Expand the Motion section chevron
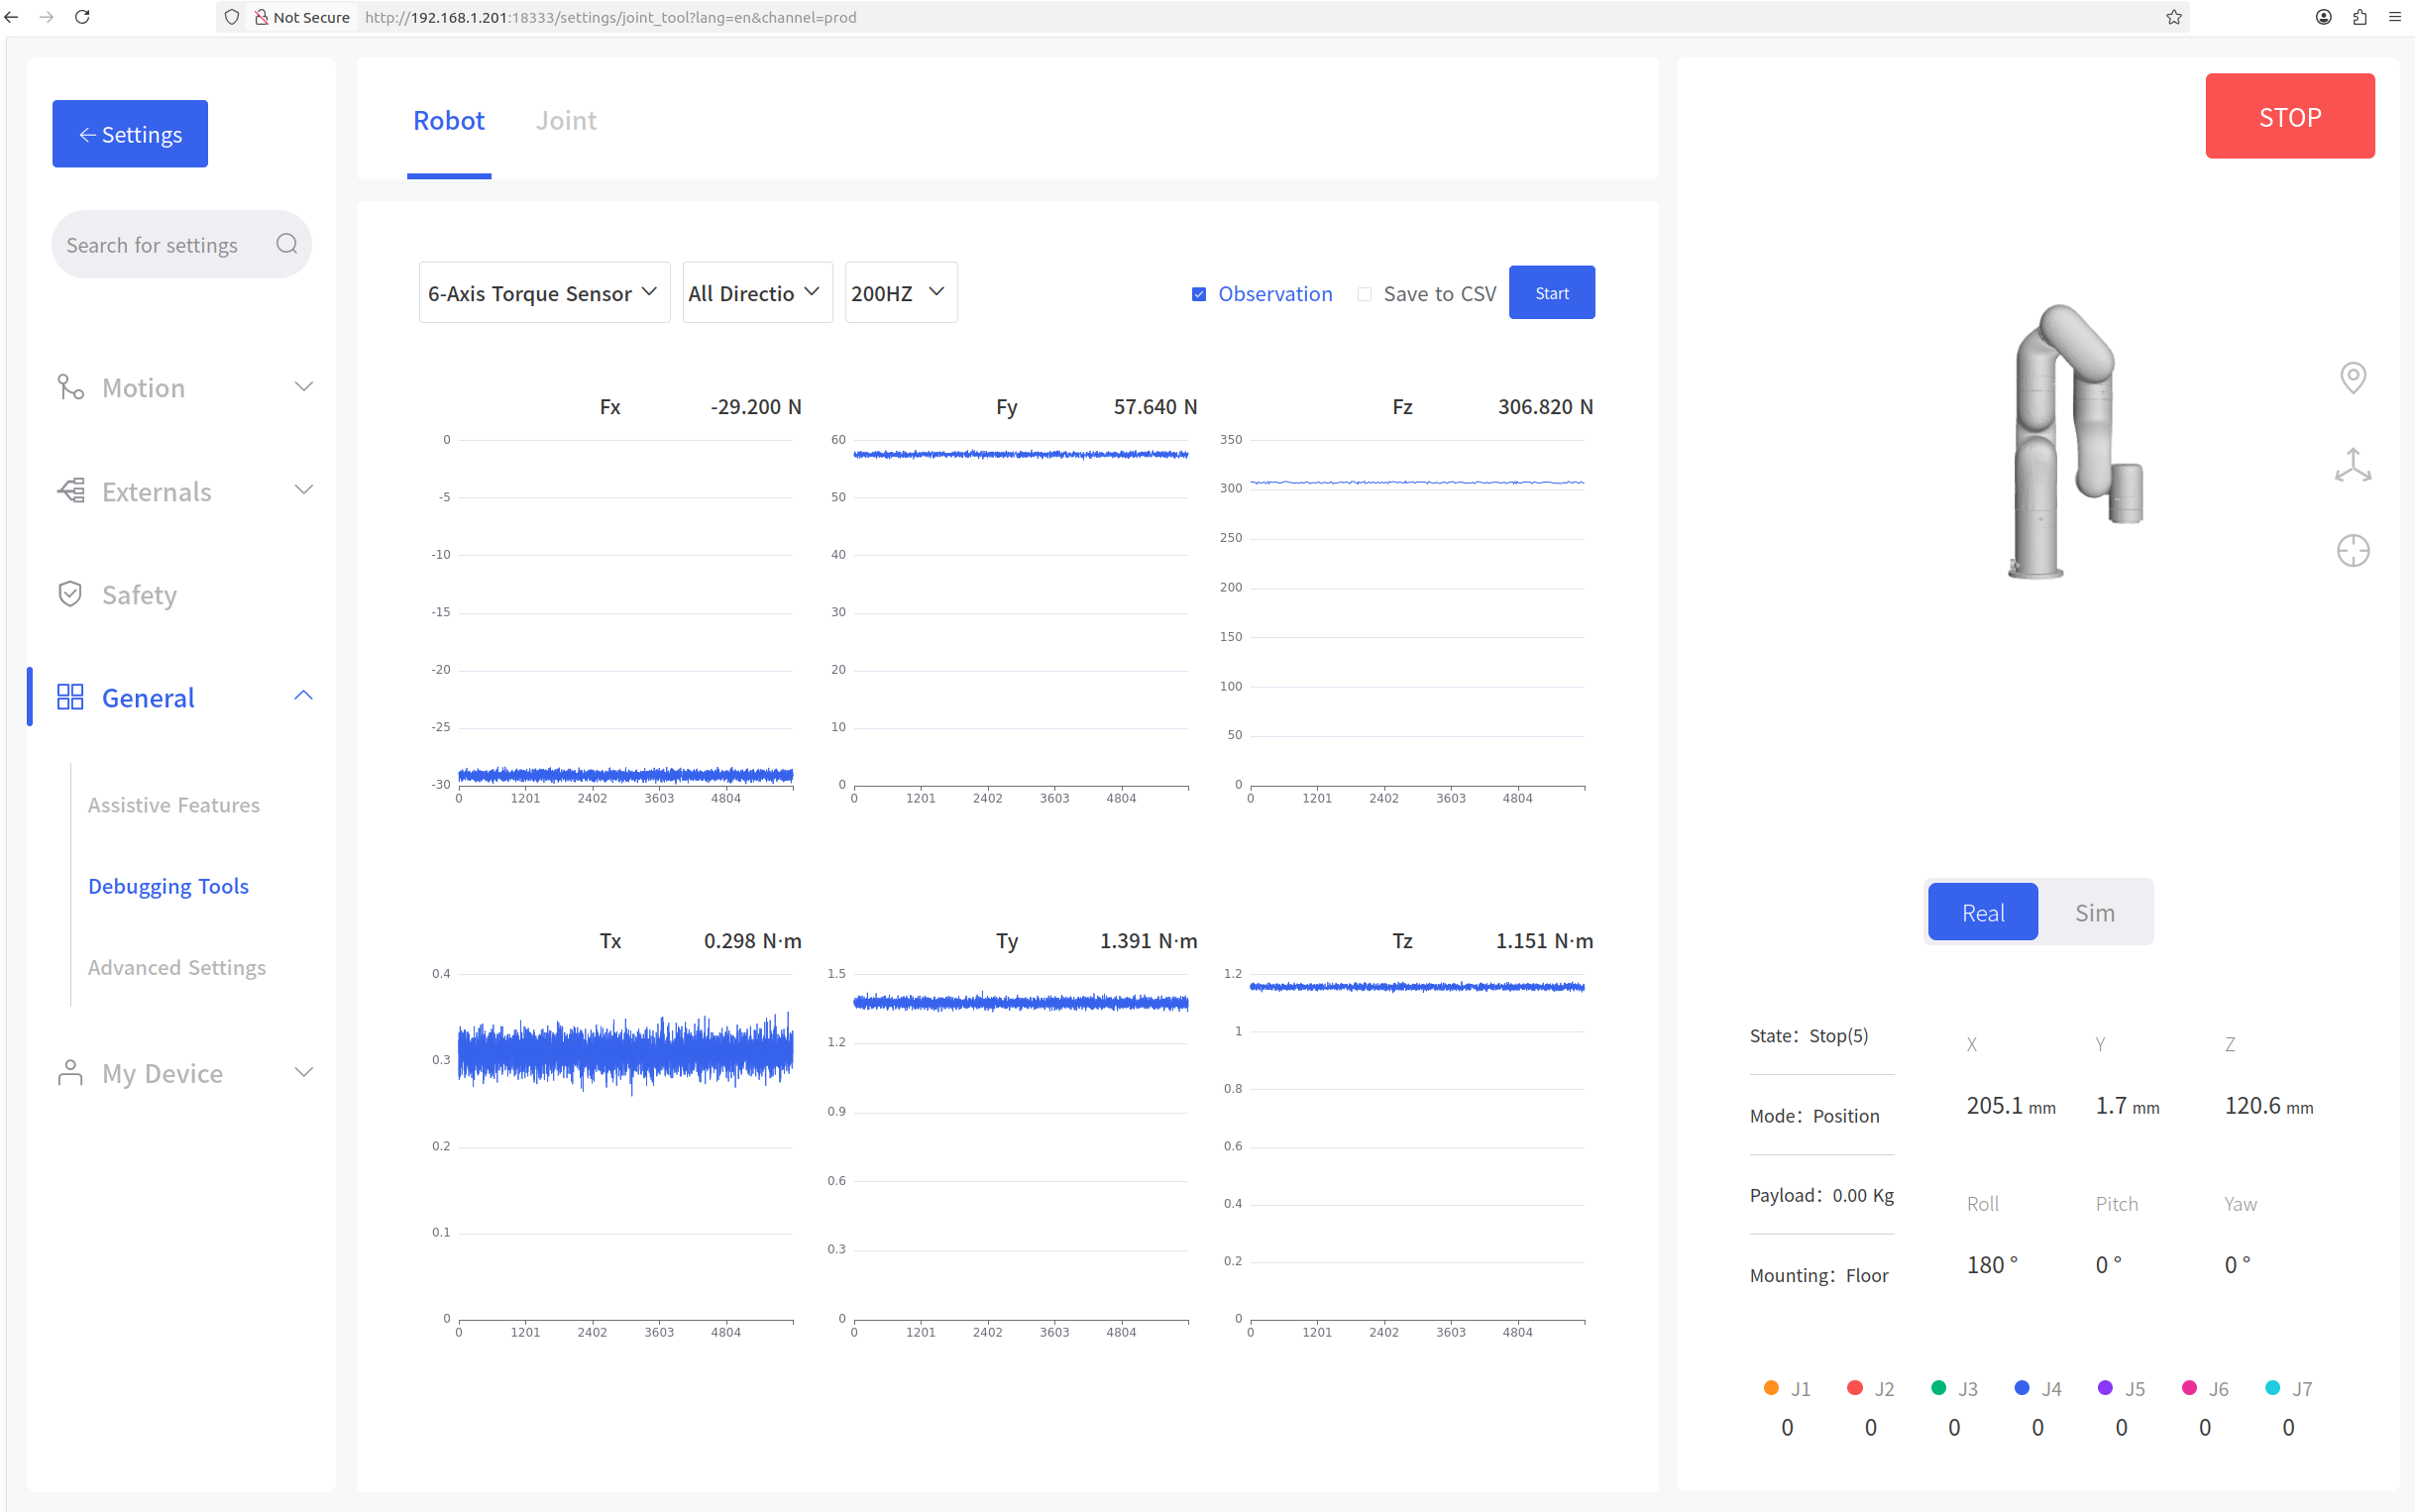2415x1512 pixels. point(304,386)
